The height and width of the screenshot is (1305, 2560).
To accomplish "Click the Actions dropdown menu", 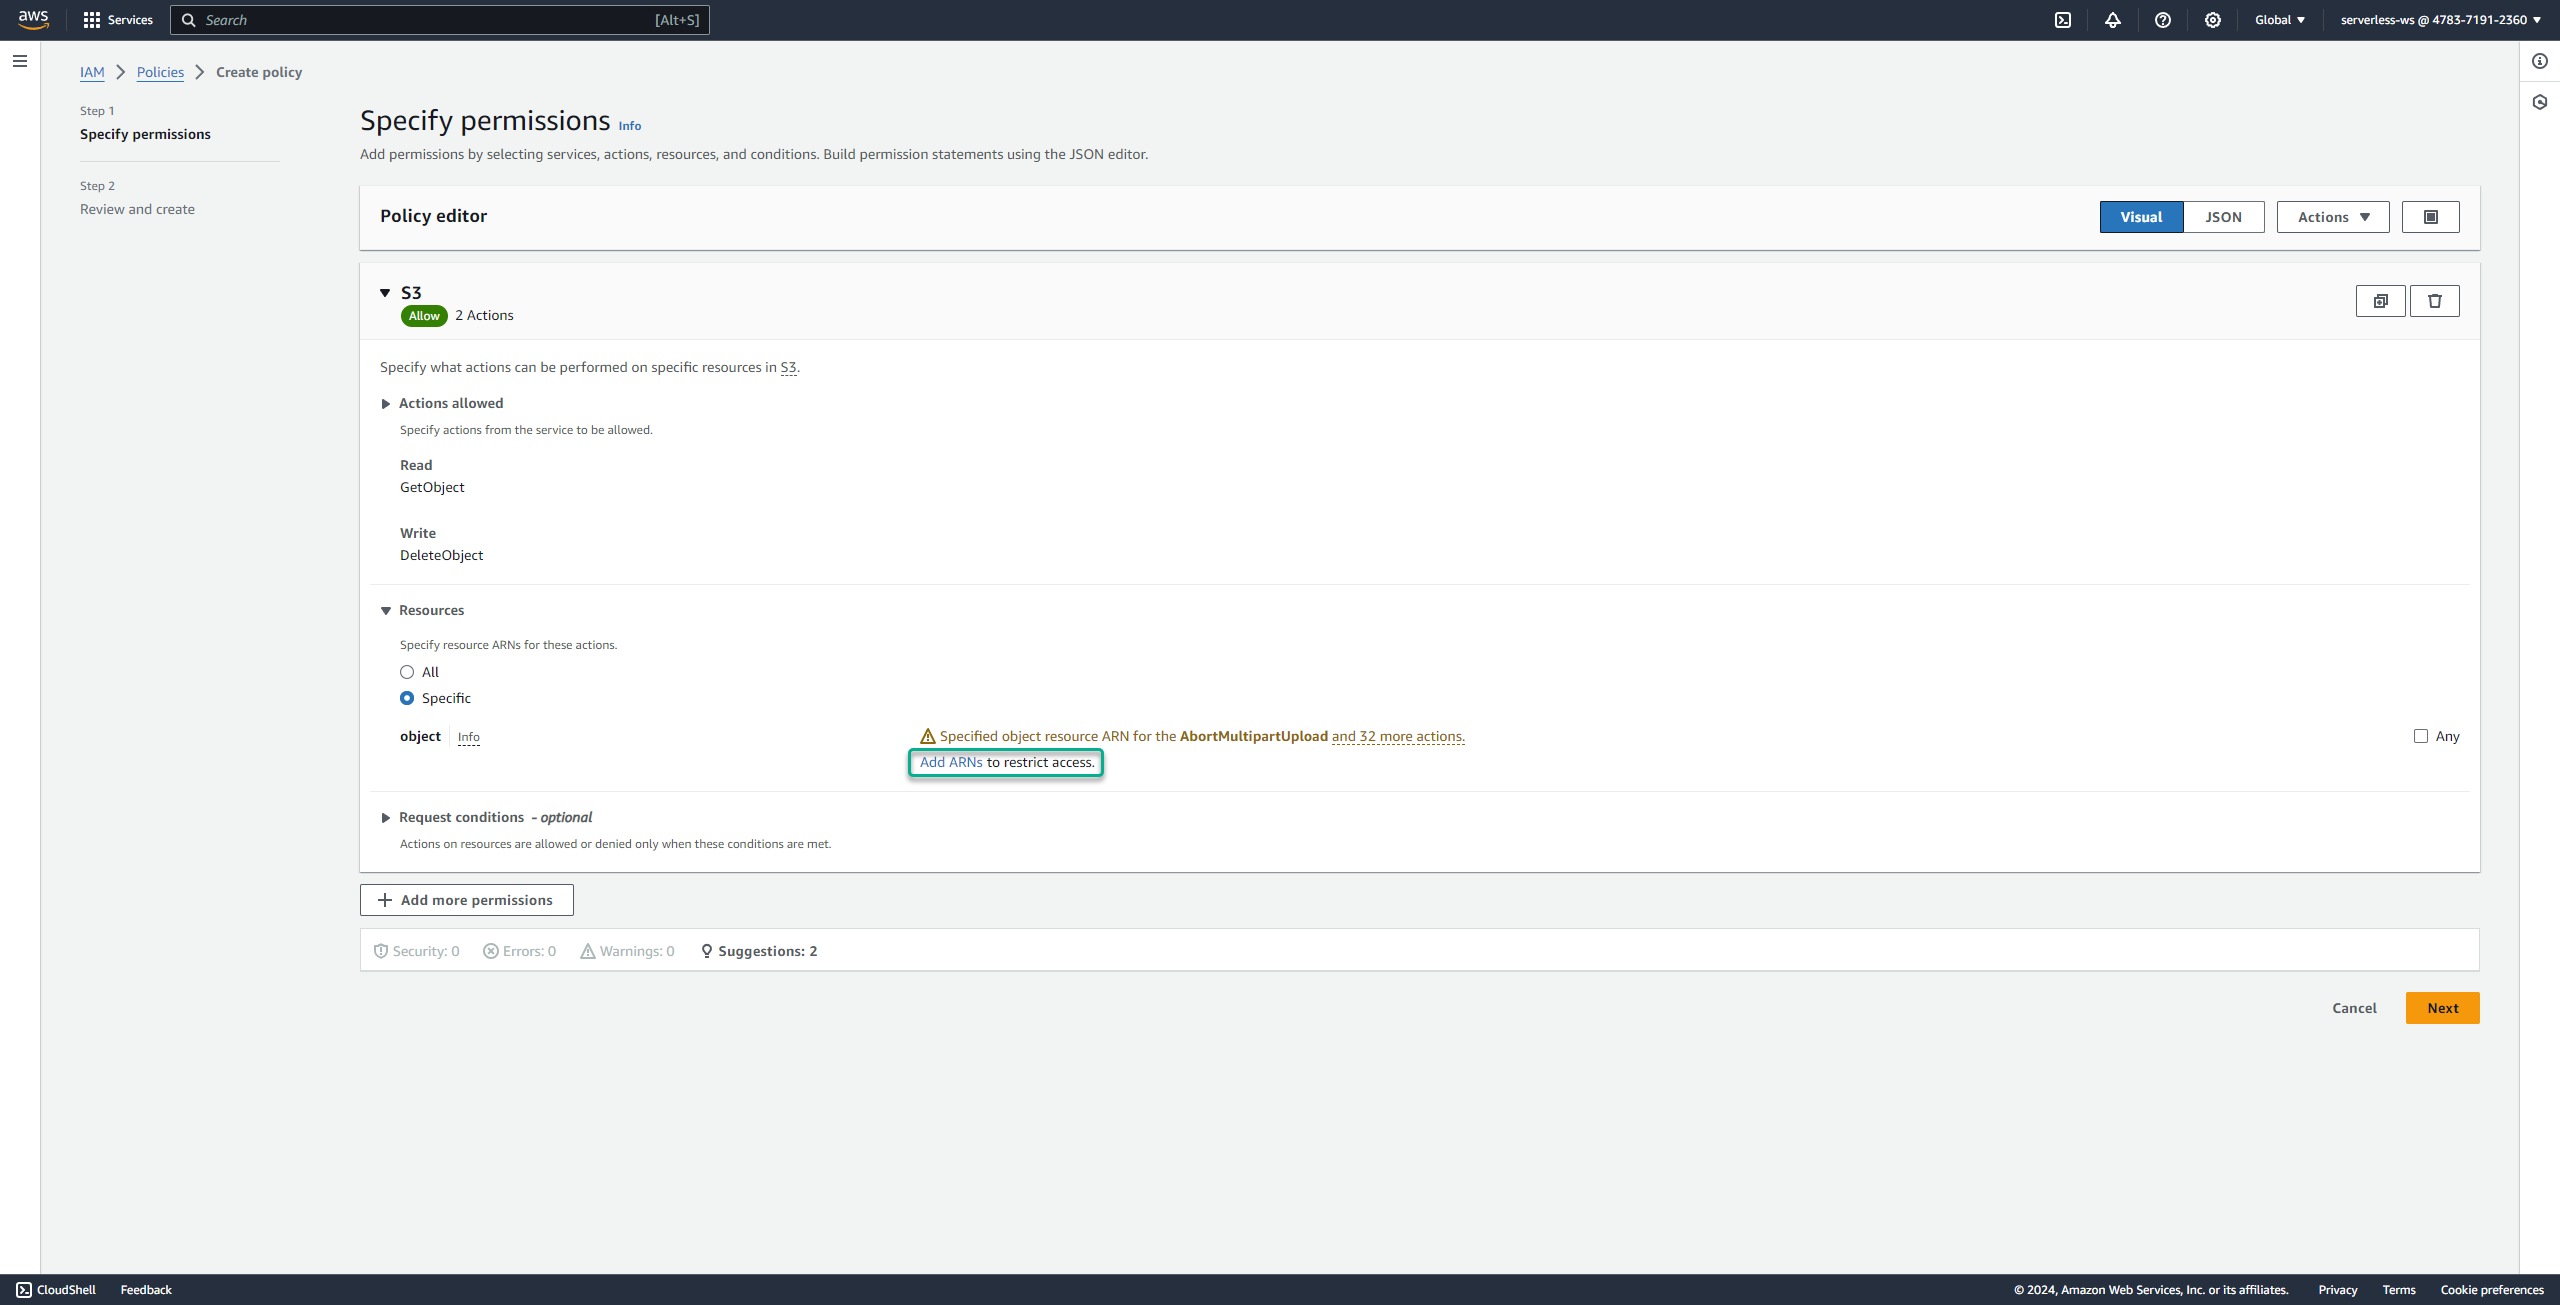I will [2332, 216].
